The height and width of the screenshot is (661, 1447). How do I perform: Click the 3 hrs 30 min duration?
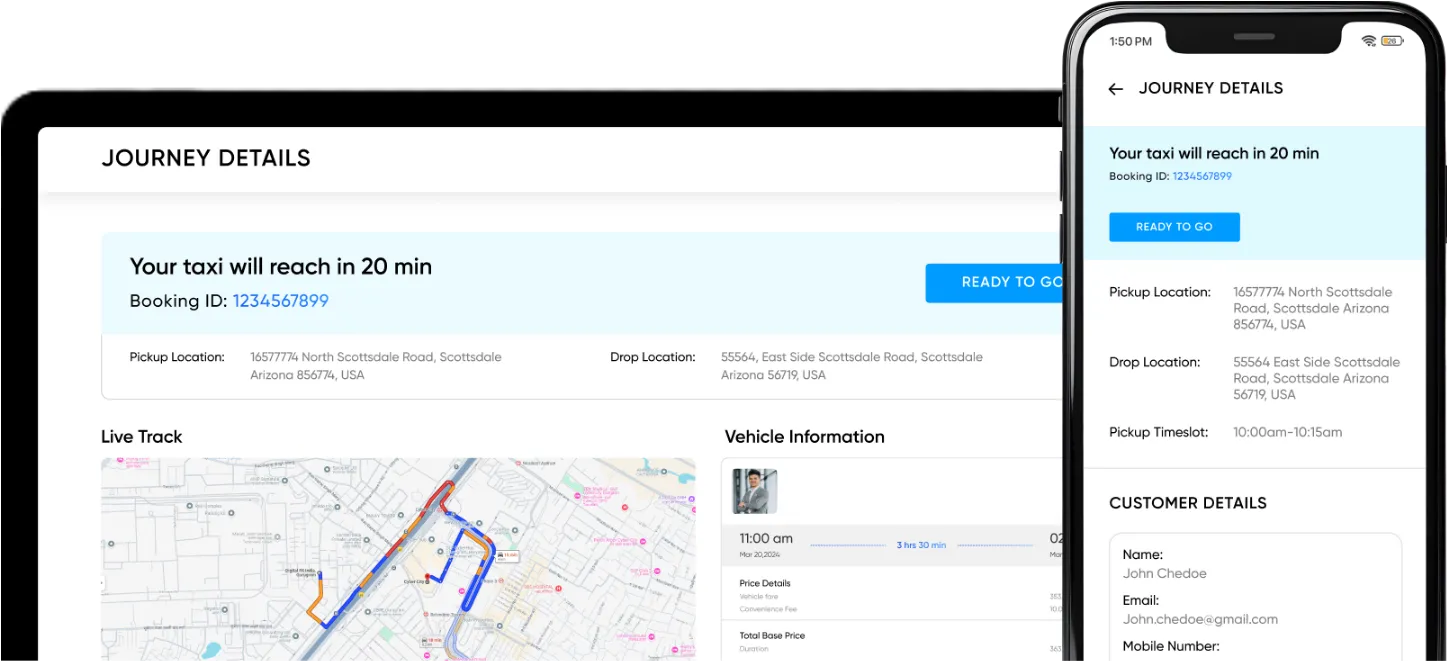click(921, 545)
